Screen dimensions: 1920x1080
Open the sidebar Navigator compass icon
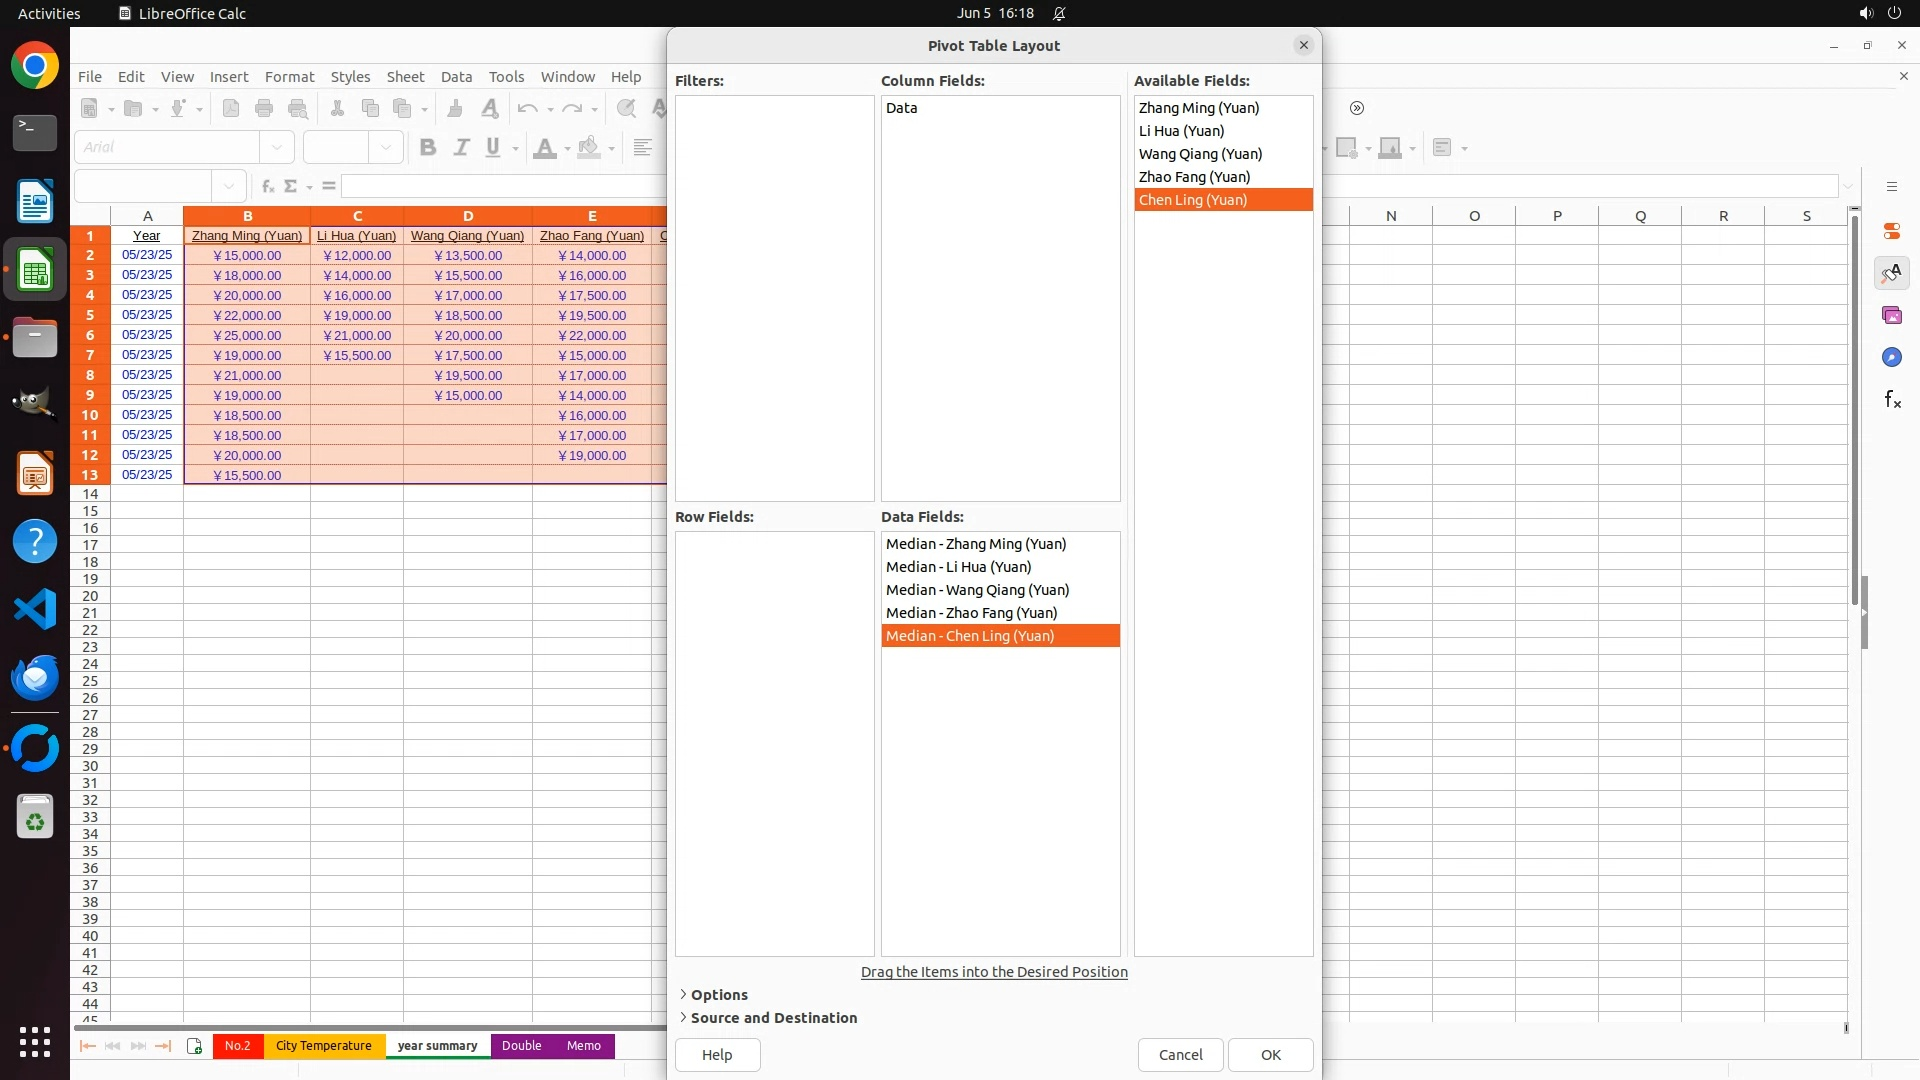point(1891,357)
